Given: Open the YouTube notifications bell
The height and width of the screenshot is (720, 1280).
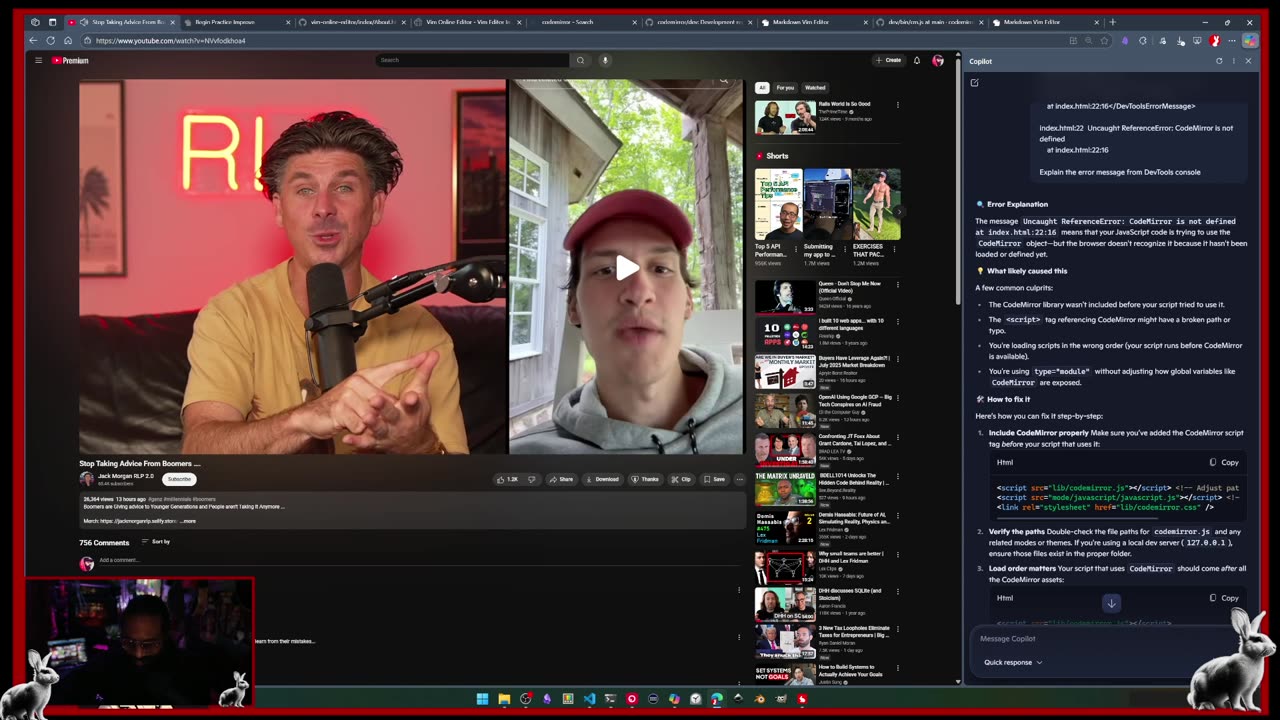Looking at the screenshot, I should click(x=916, y=60).
